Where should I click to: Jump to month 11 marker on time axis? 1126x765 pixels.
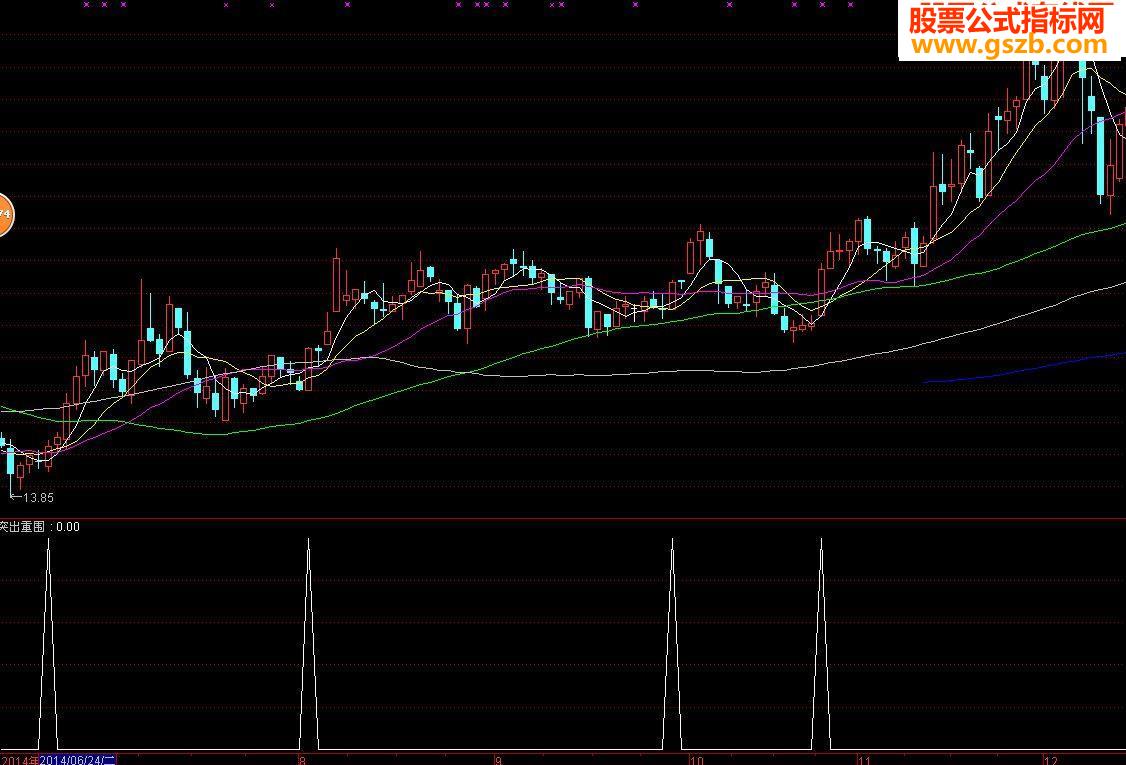(x=864, y=760)
